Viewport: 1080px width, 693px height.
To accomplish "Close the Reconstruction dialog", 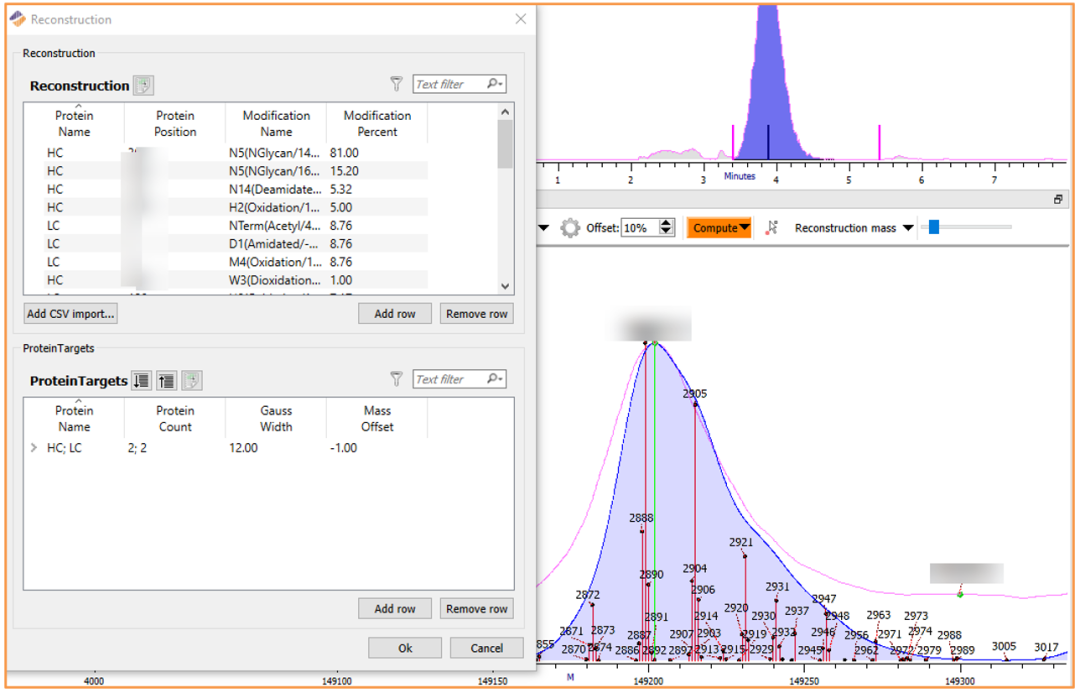I will [521, 19].
